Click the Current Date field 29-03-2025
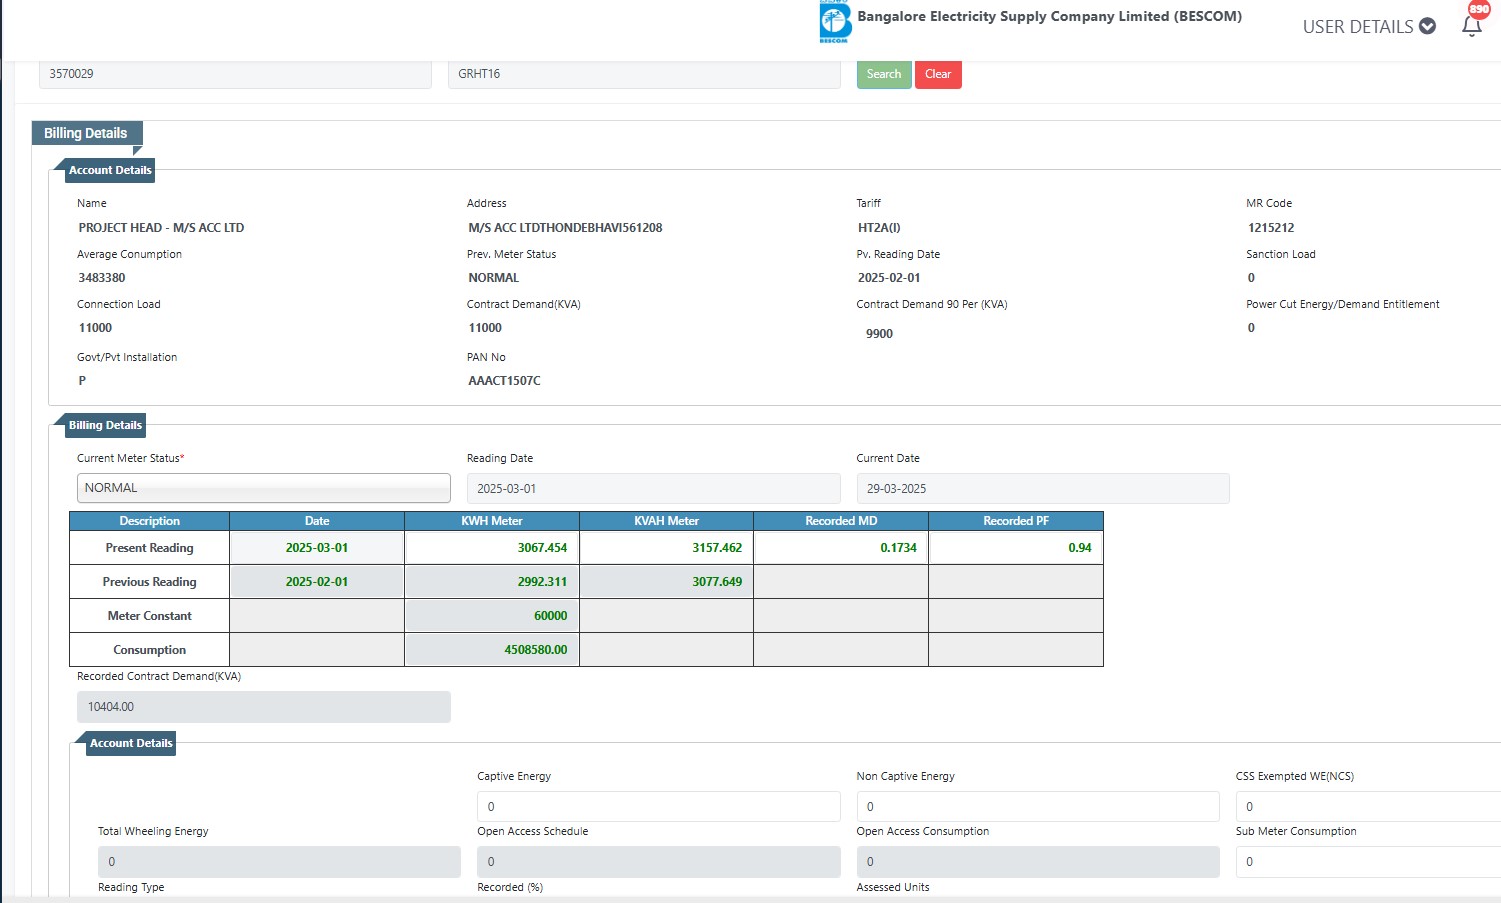Image resolution: width=1501 pixels, height=903 pixels. [1043, 489]
